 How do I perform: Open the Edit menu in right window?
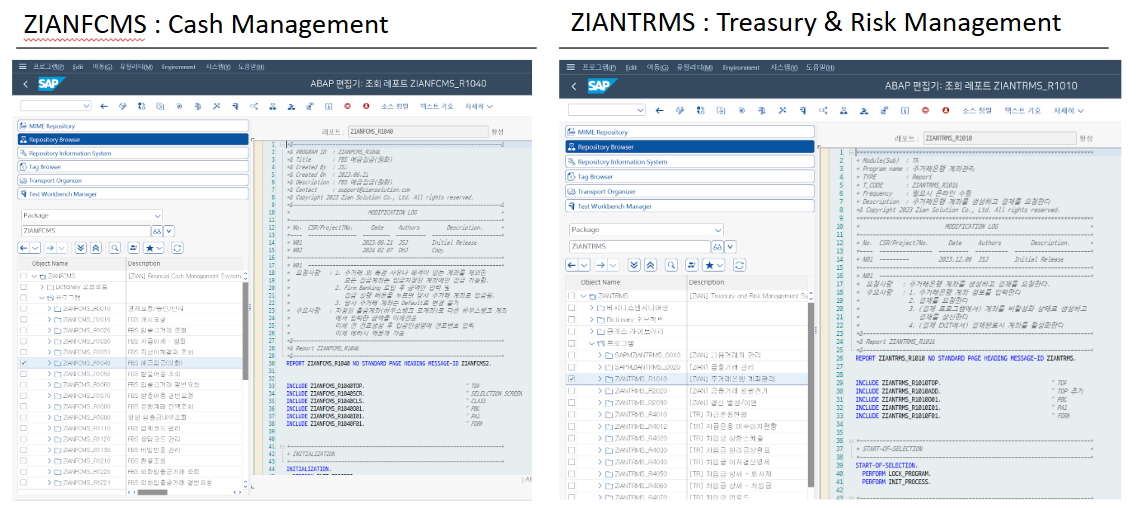(631, 67)
